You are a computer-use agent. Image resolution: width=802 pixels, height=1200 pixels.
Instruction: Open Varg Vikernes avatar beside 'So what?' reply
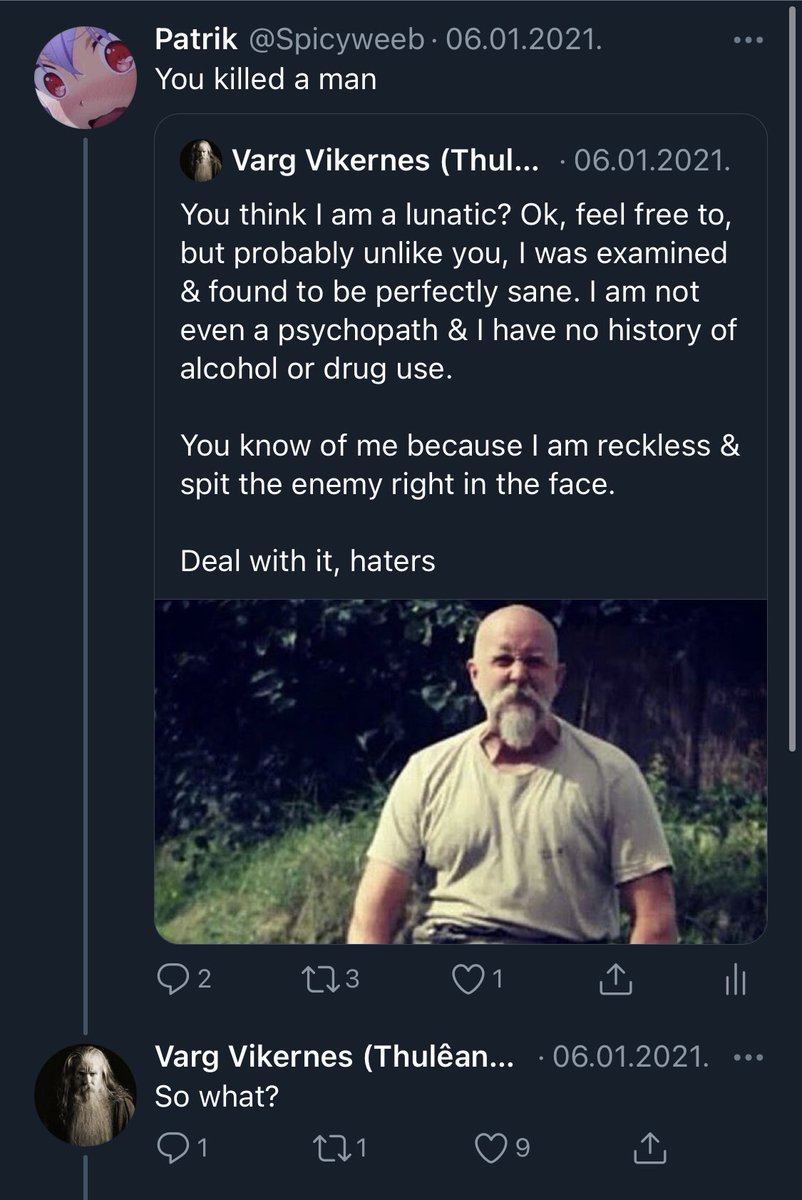tap(85, 1095)
